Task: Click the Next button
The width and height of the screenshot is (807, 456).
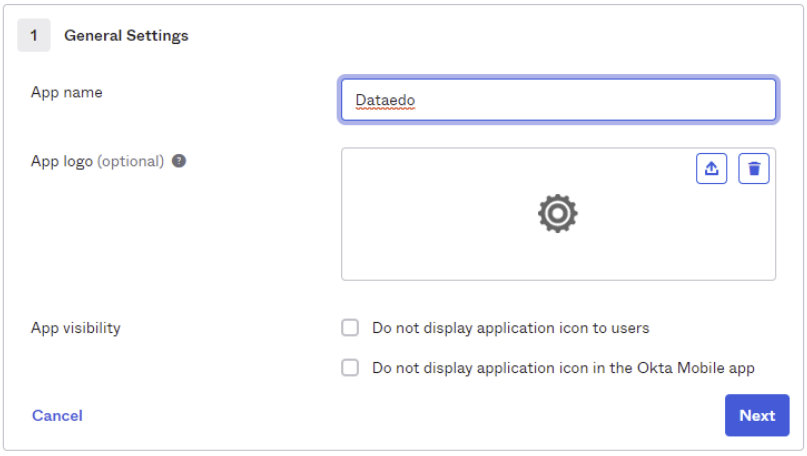Action: pyautogui.click(x=756, y=415)
